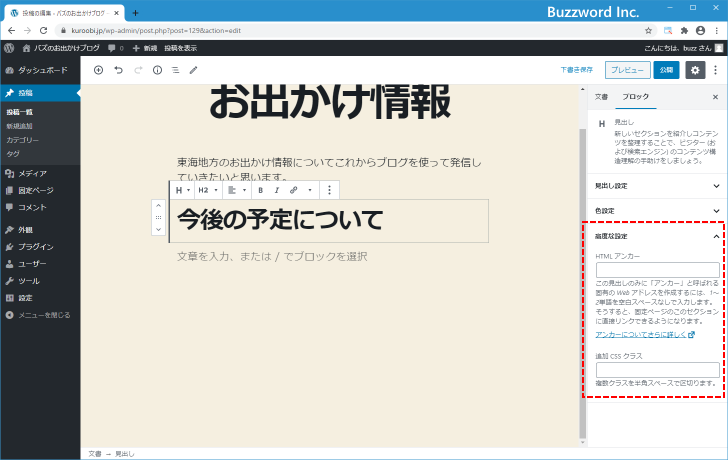The width and height of the screenshot is (728, 460).
Task: Open タグ submenu
Action: click(x=13, y=154)
